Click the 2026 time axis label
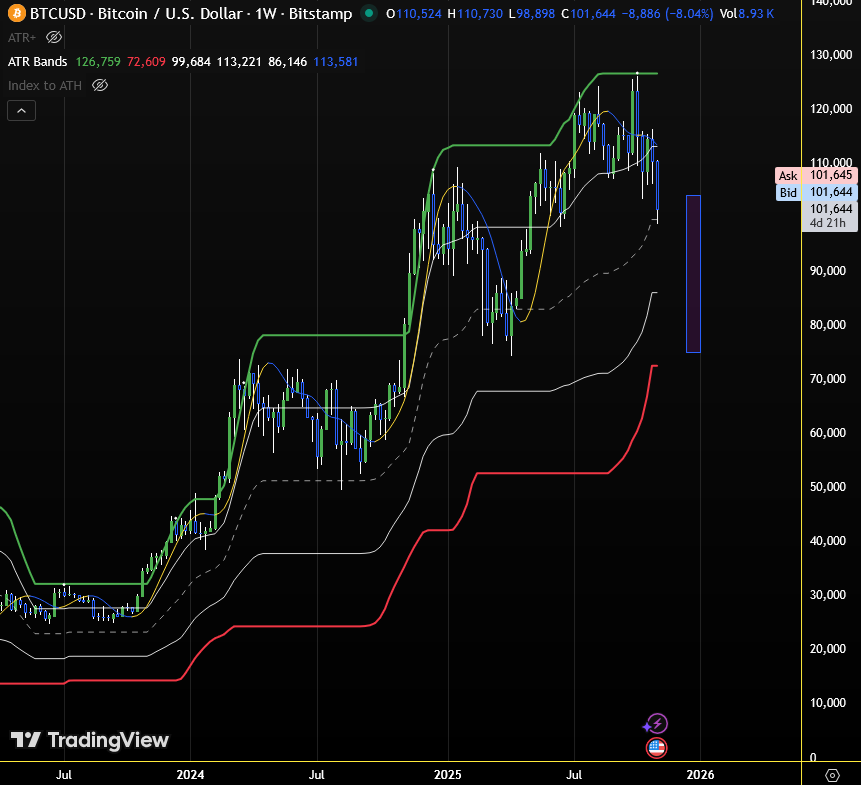This screenshot has width=861, height=785. (x=701, y=775)
